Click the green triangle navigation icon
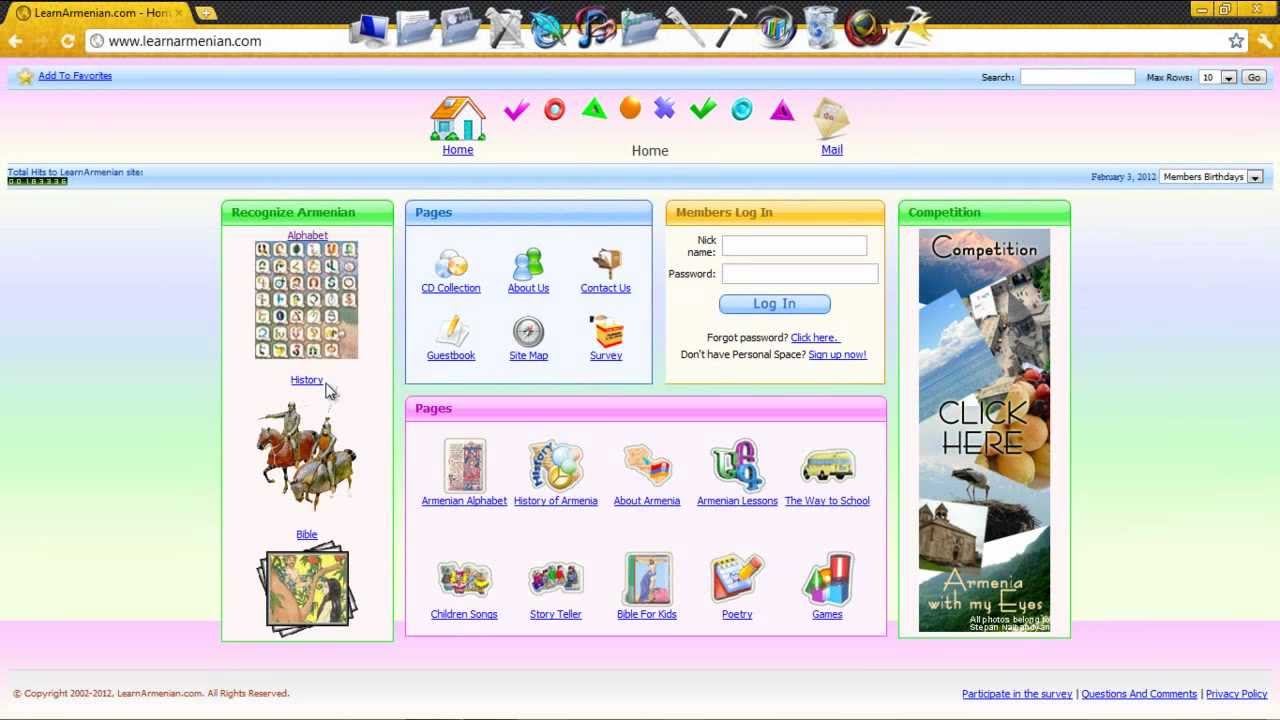Viewport: 1280px width, 720px height. (594, 109)
